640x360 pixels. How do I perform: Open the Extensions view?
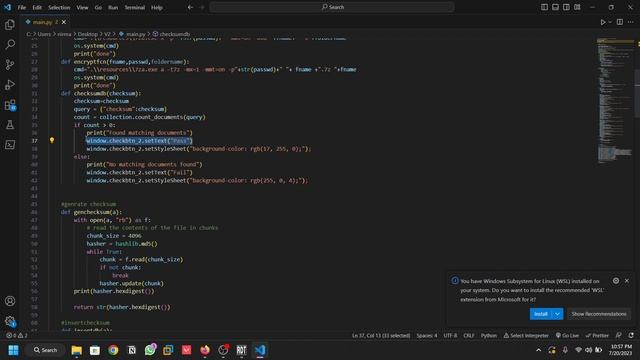(x=10, y=105)
